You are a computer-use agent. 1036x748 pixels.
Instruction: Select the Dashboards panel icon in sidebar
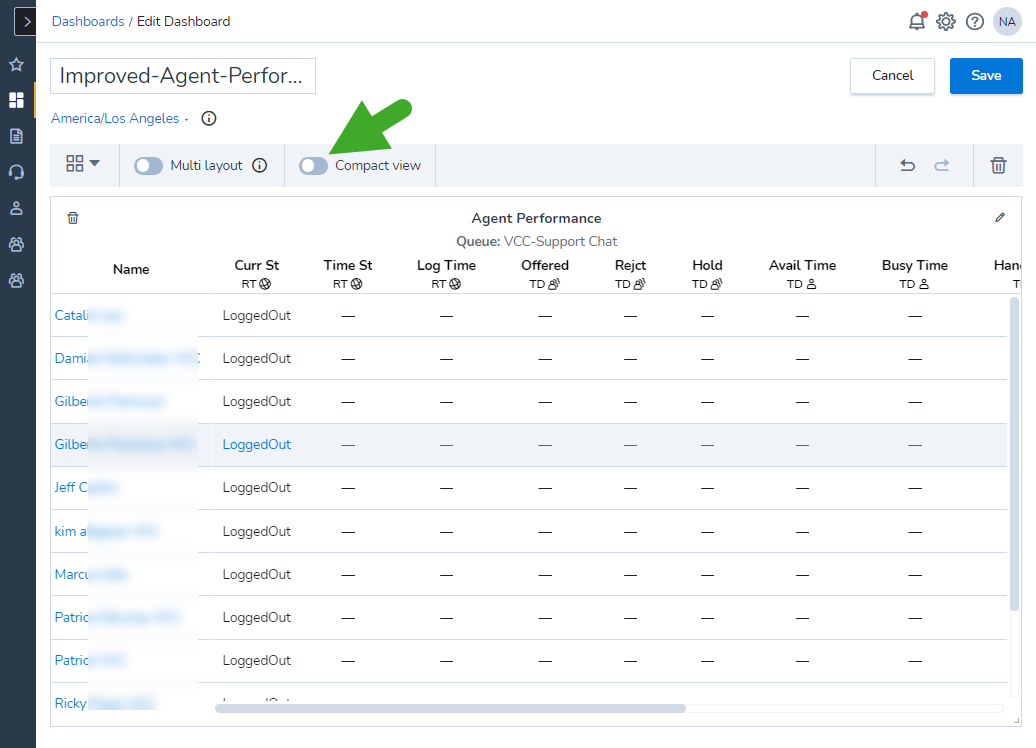(16, 100)
